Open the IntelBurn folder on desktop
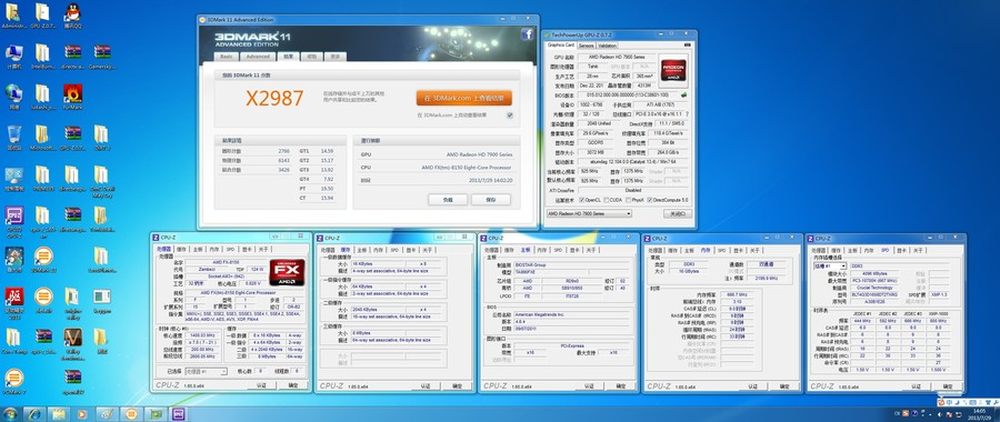 pyautogui.click(x=42, y=56)
